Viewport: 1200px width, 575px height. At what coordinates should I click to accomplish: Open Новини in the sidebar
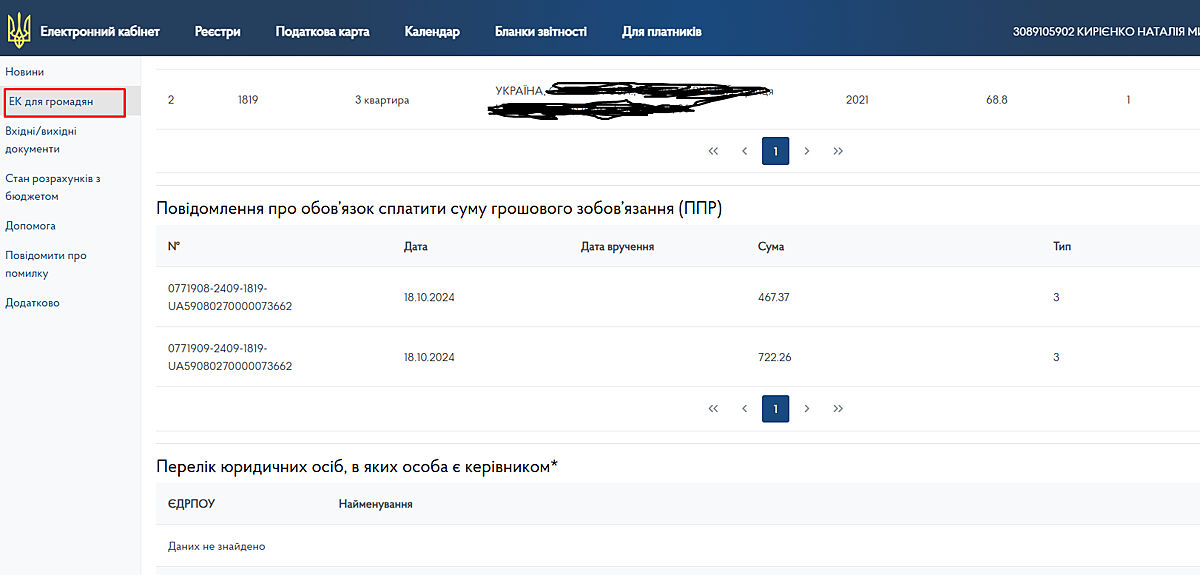(x=25, y=72)
